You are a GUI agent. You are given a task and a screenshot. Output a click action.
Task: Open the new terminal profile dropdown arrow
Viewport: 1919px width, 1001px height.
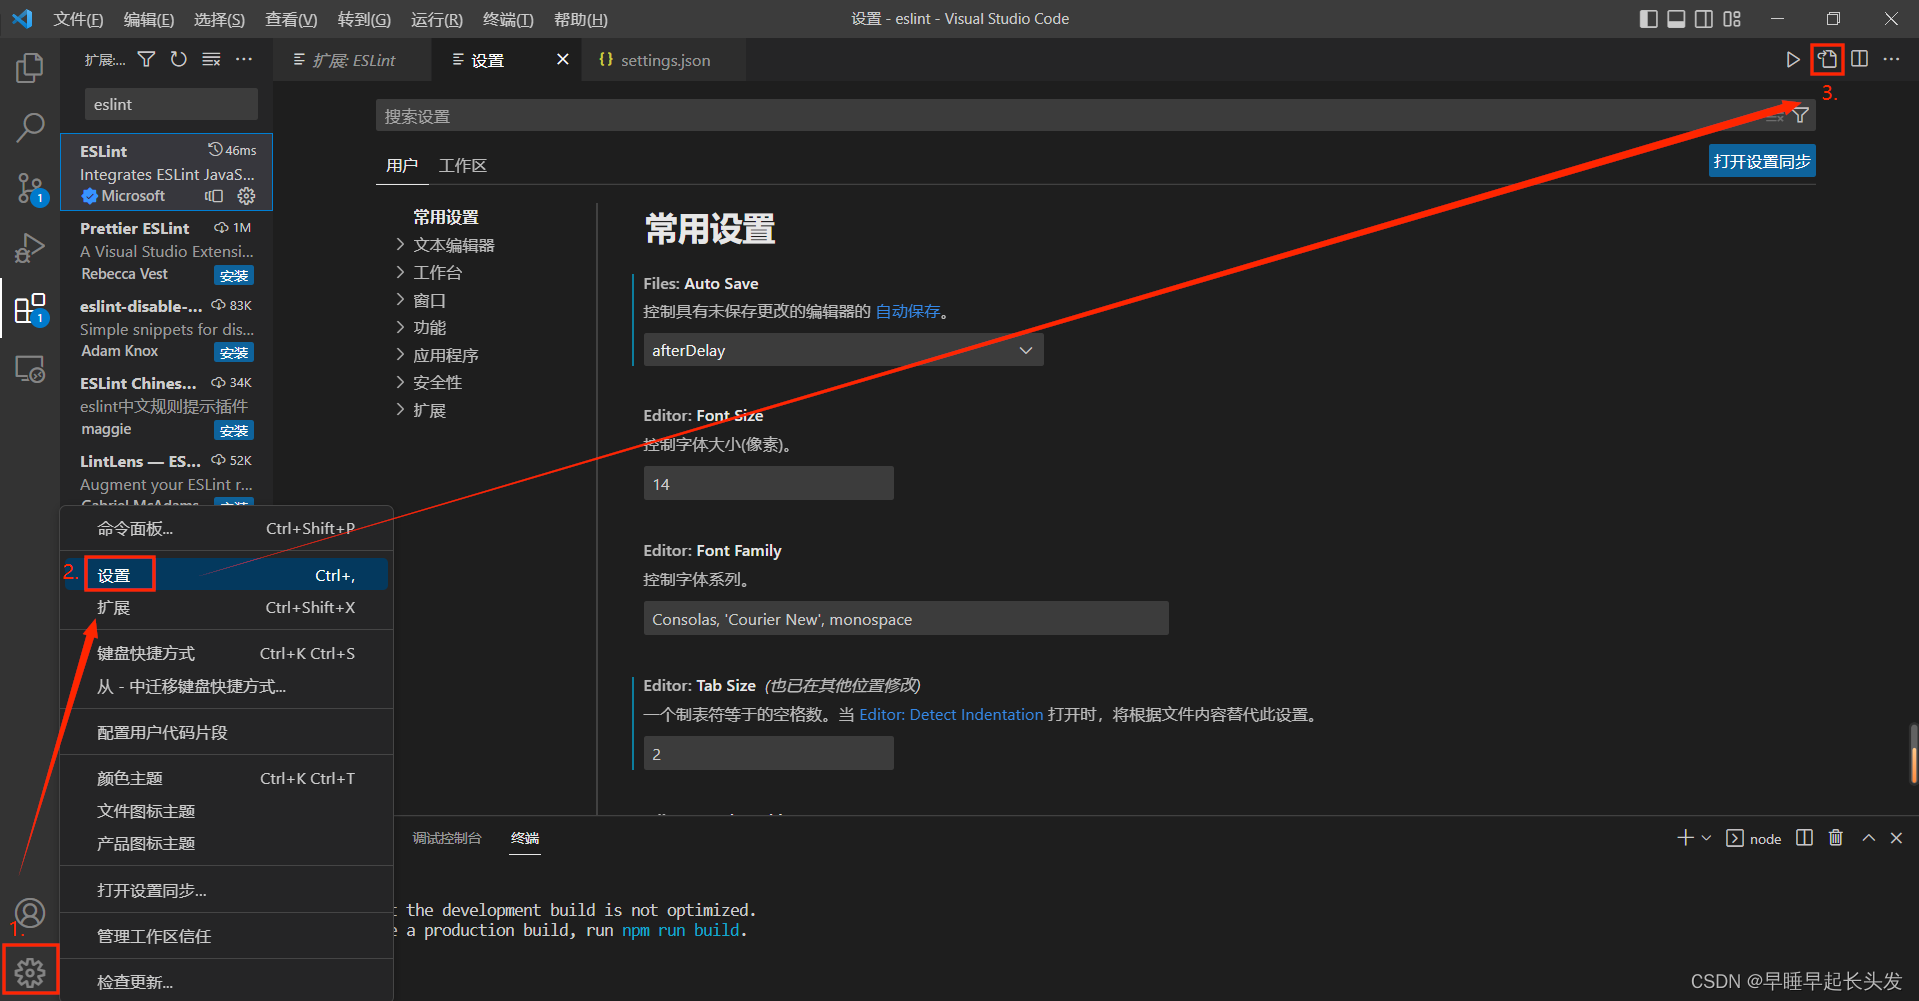pos(1706,838)
